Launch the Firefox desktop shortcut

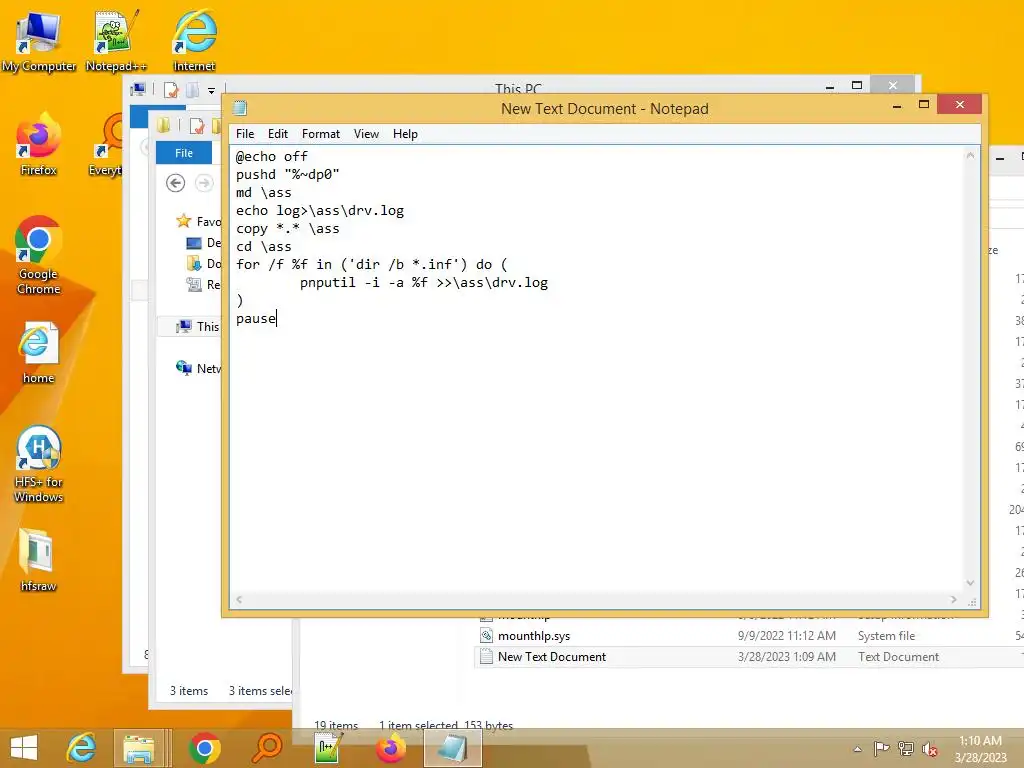[x=39, y=145]
